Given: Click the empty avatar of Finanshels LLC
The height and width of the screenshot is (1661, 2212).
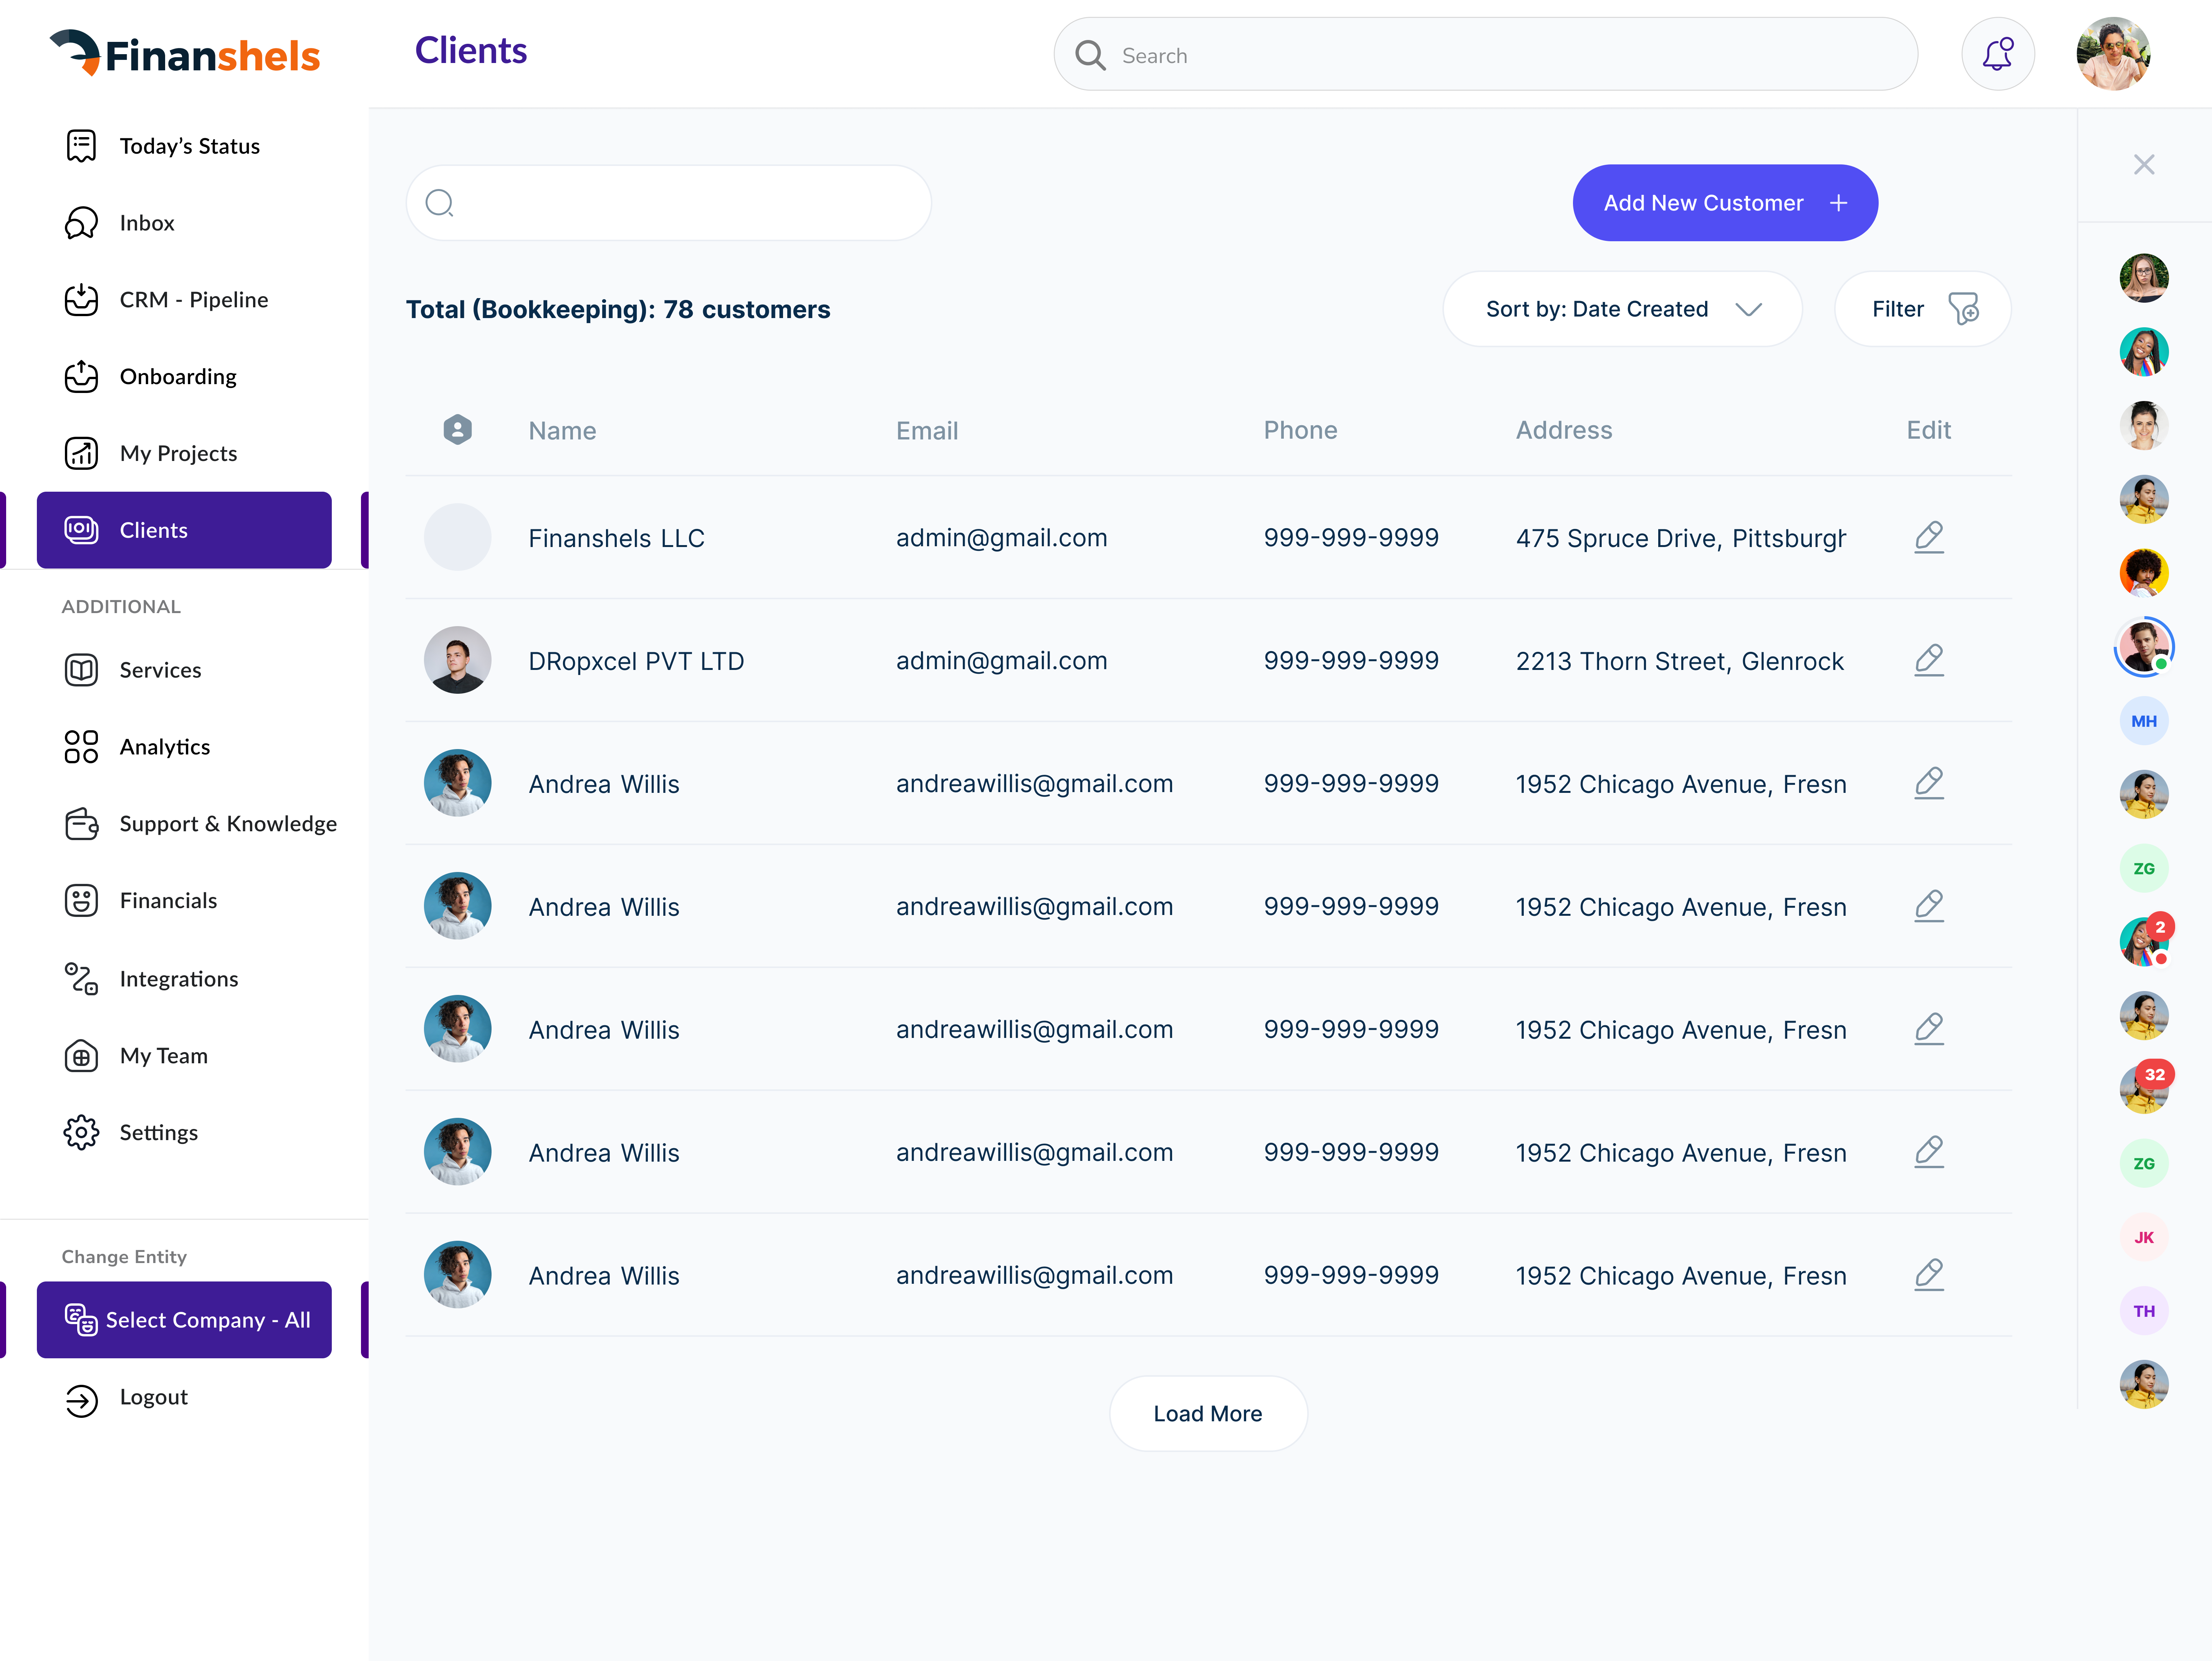Looking at the screenshot, I should coord(457,537).
